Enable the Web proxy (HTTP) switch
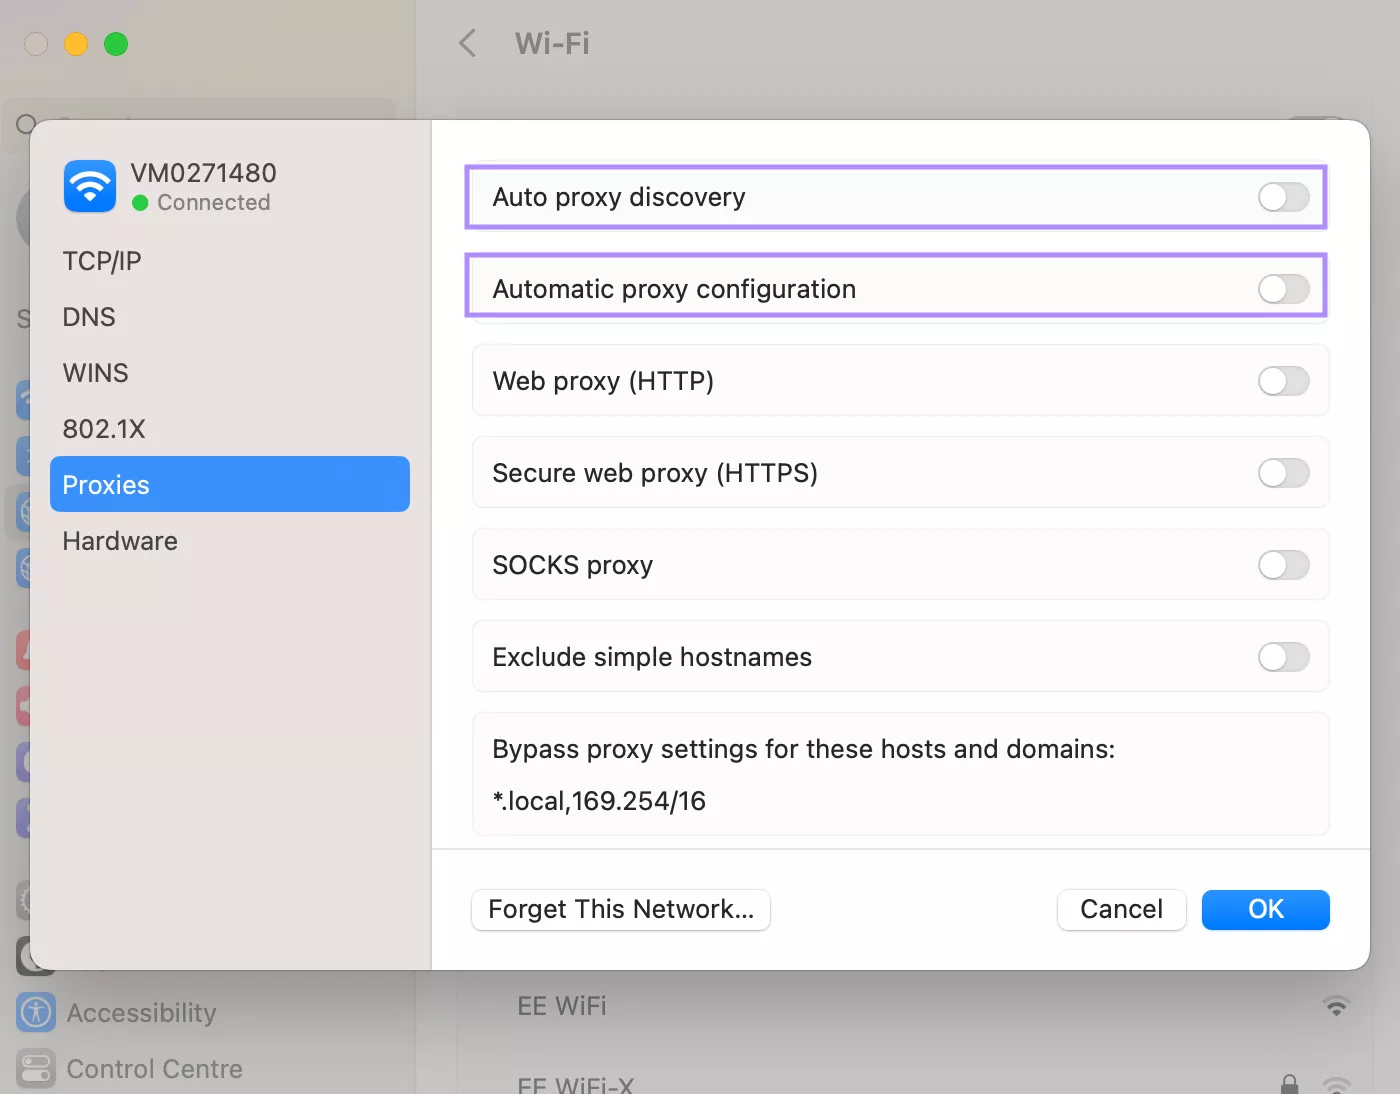 [x=1283, y=381]
